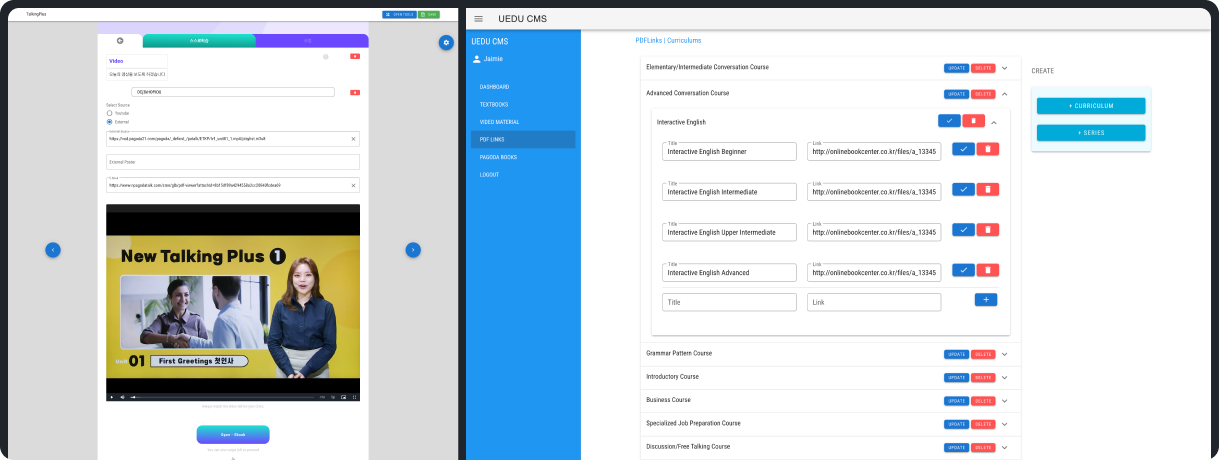Delete the Interactive English Beginner row
This screenshot has height=460, width=1219.
987,149
